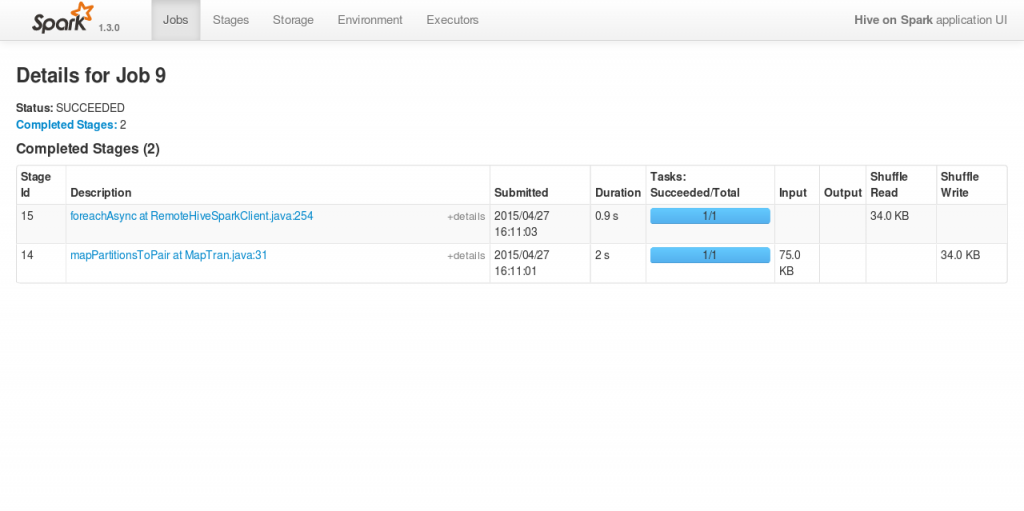The height and width of the screenshot is (511, 1024).
Task: Expand +details for stage 14
Action: (466, 256)
